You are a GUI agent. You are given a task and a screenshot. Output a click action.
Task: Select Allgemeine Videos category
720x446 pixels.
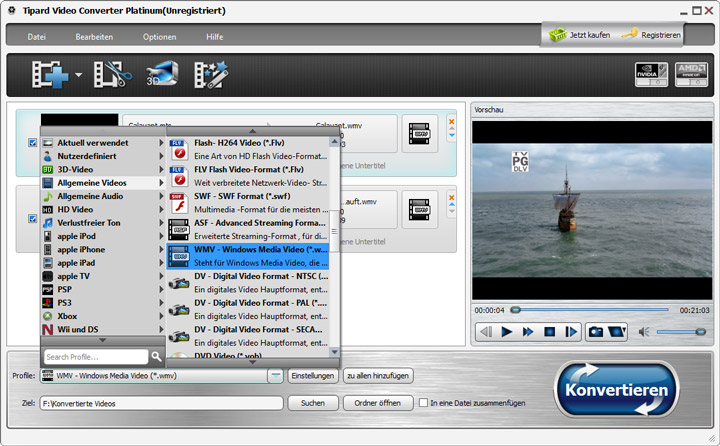tap(103, 183)
